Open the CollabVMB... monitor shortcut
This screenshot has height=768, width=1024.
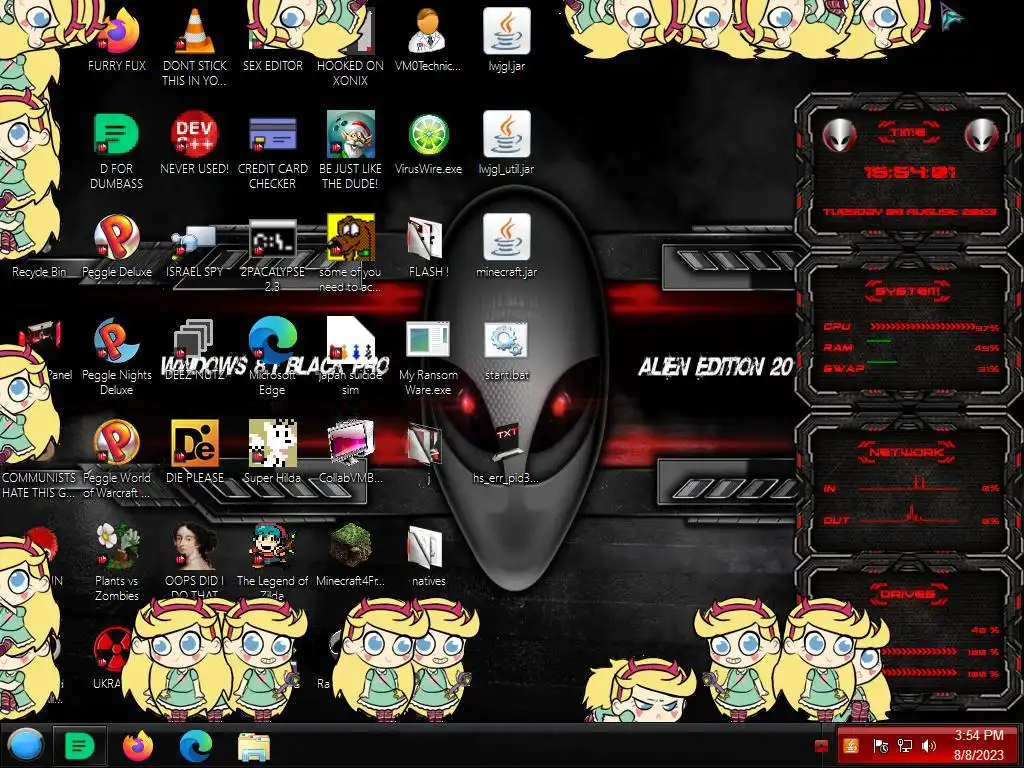tap(351, 443)
